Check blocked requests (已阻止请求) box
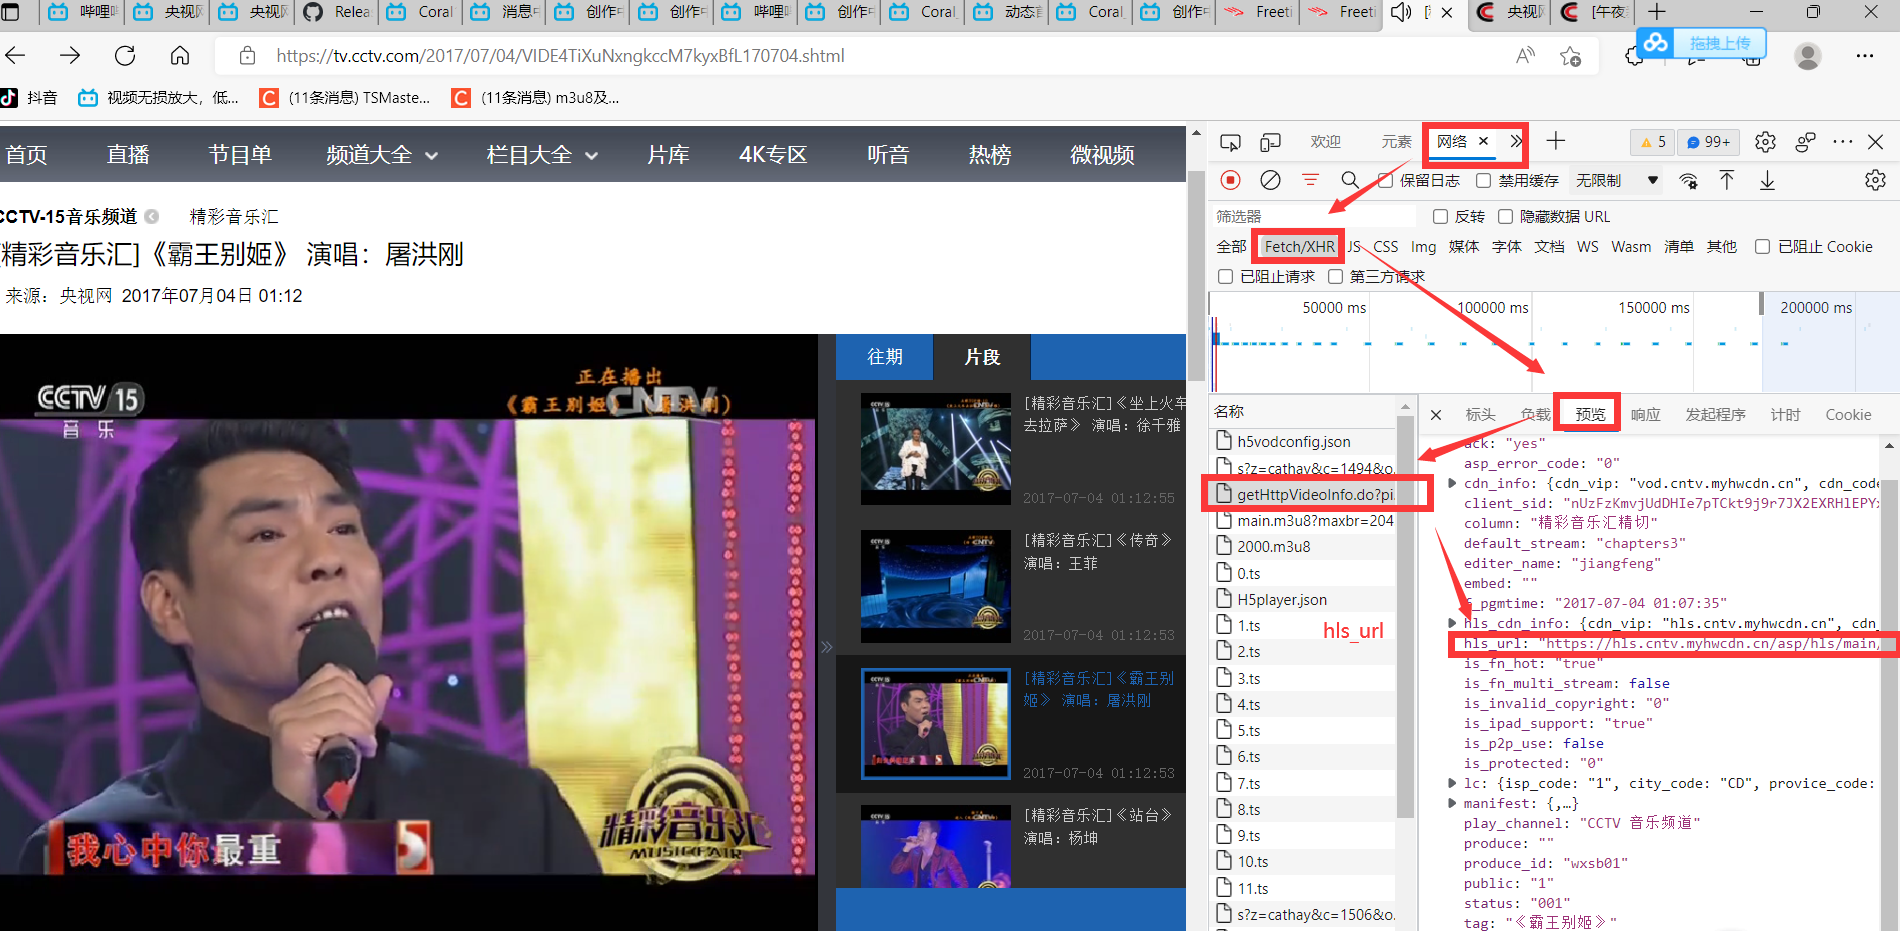This screenshot has width=1900, height=931. click(1225, 277)
